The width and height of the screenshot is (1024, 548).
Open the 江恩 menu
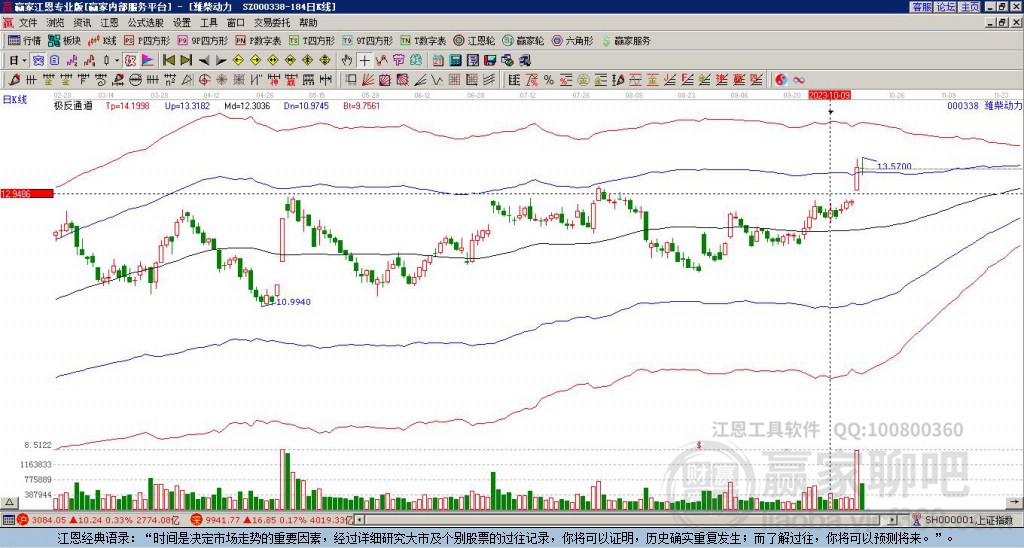(109, 23)
